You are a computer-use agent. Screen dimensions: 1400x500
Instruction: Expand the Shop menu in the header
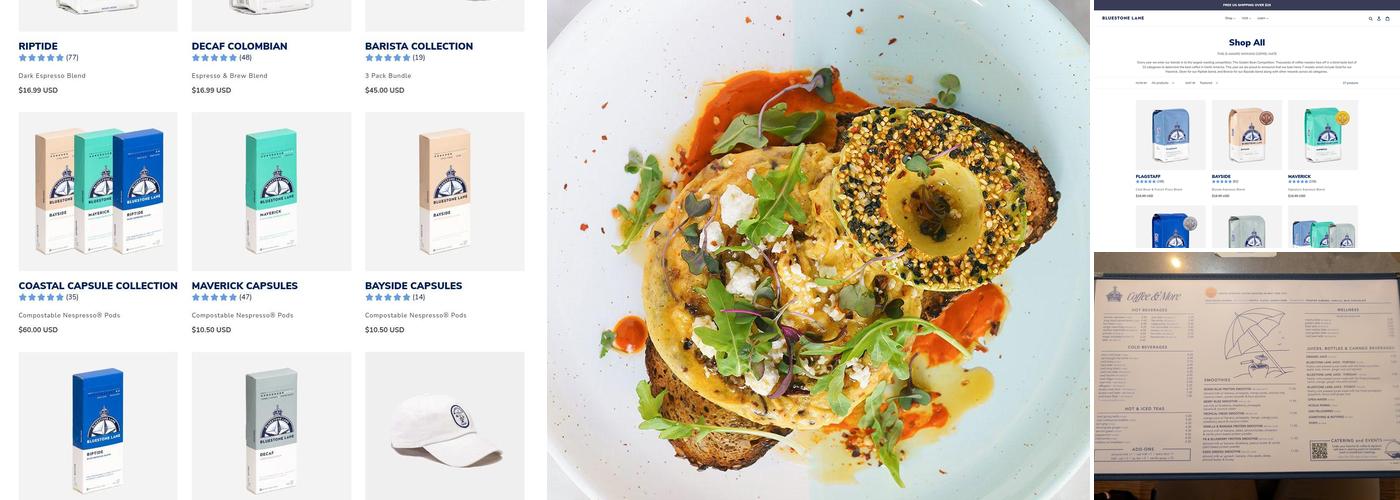click(1230, 18)
